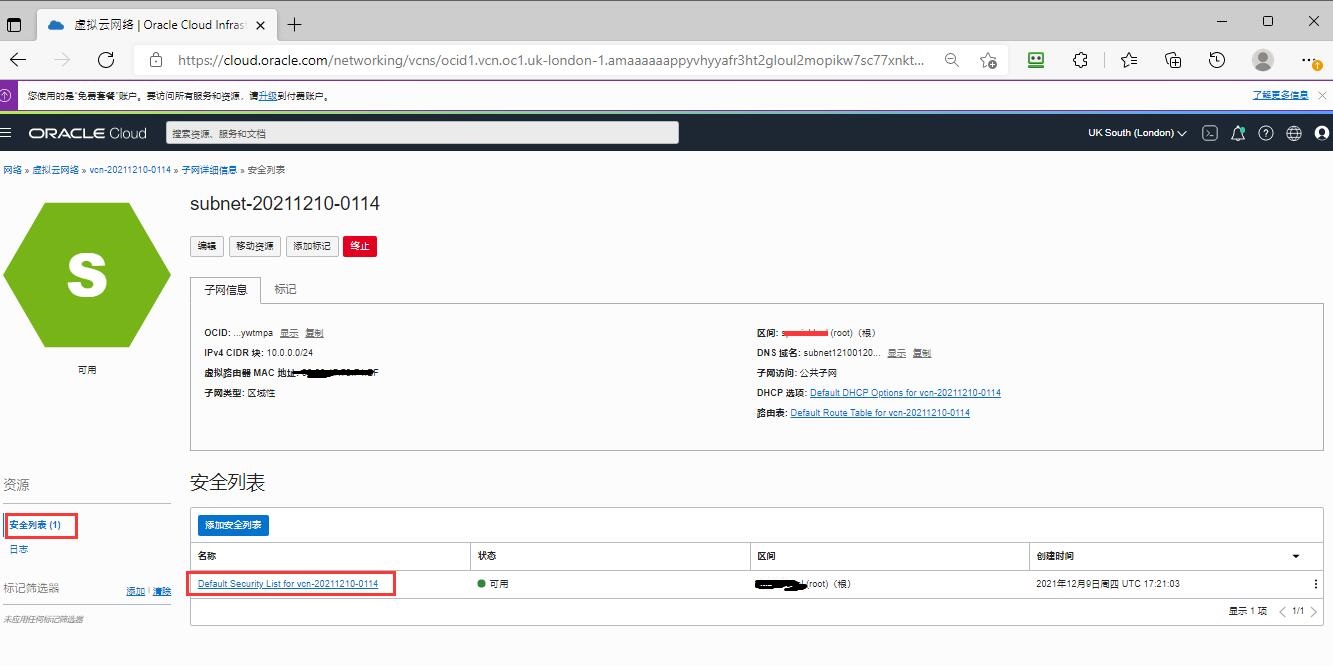Select 日志 in the resources sidebar
The height and width of the screenshot is (666, 1333).
click(x=19, y=549)
